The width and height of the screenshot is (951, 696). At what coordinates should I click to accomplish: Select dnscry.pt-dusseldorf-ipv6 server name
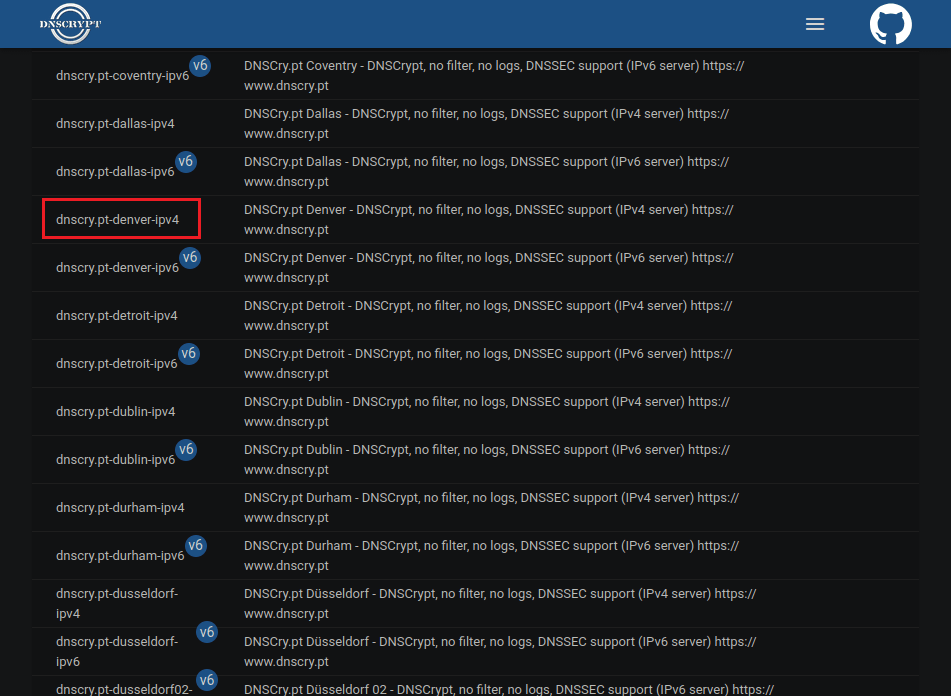pos(117,651)
